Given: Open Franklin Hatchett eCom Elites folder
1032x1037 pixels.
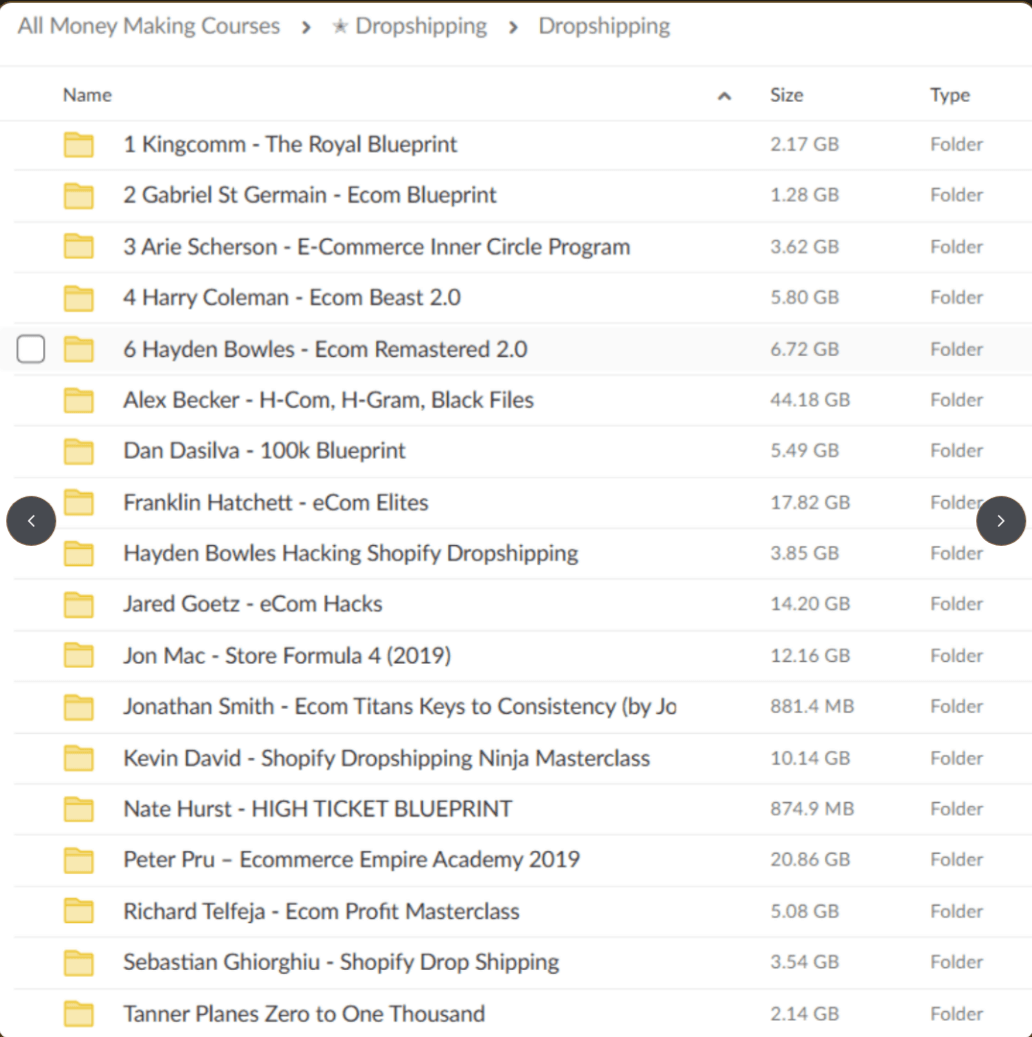Looking at the screenshot, I should (275, 503).
